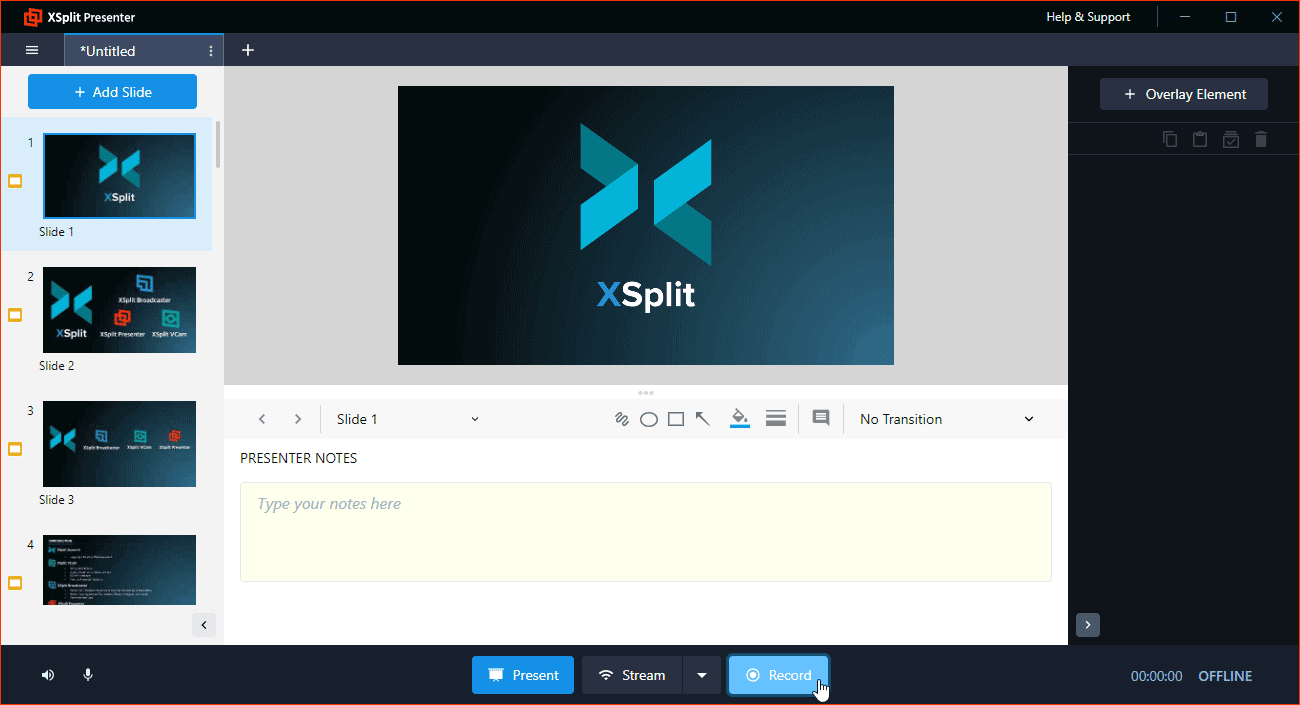Click the "PRESENTER NOTES" heading
The height and width of the screenshot is (705, 1300).
[299, 458]
